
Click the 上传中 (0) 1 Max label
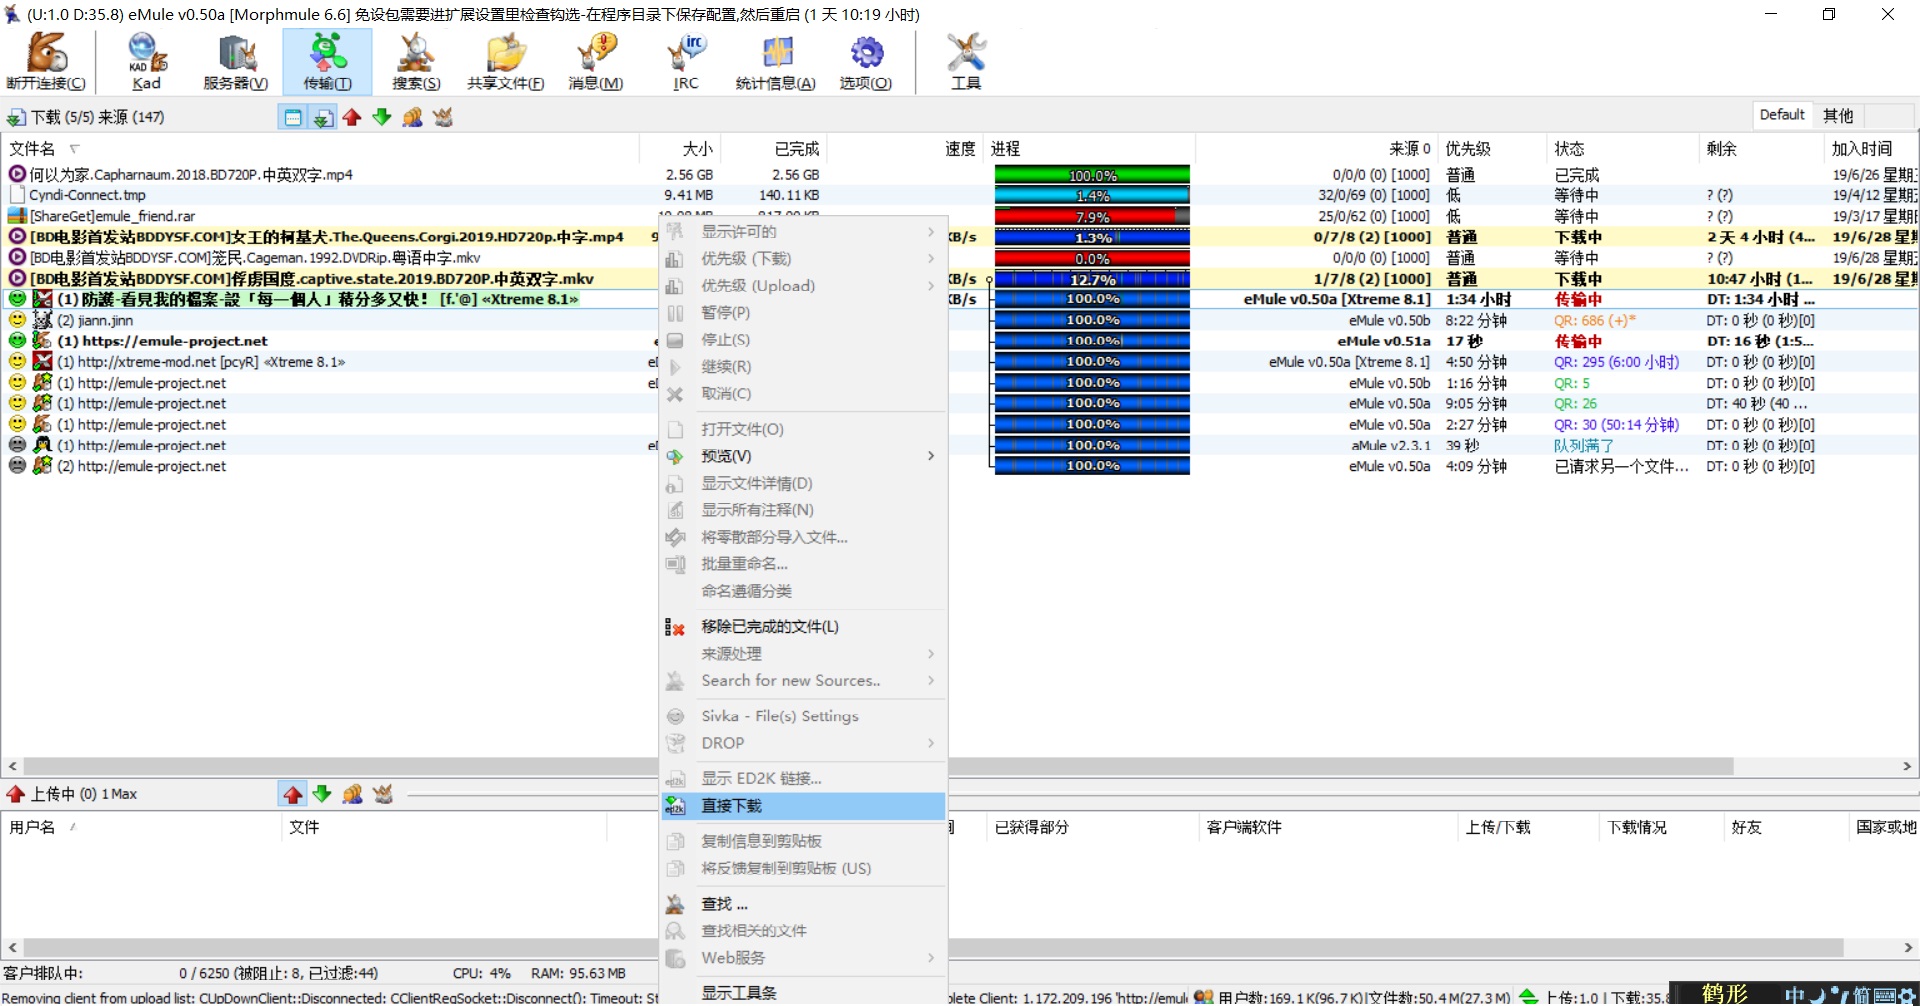click(x=84, y=795)
